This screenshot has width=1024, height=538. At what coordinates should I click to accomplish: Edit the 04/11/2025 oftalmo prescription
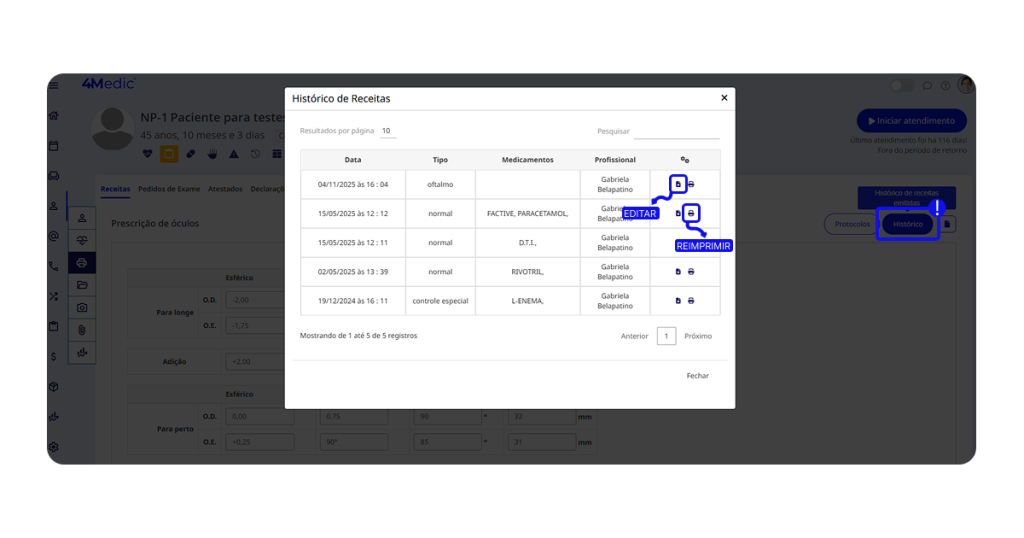coord(678,184)
